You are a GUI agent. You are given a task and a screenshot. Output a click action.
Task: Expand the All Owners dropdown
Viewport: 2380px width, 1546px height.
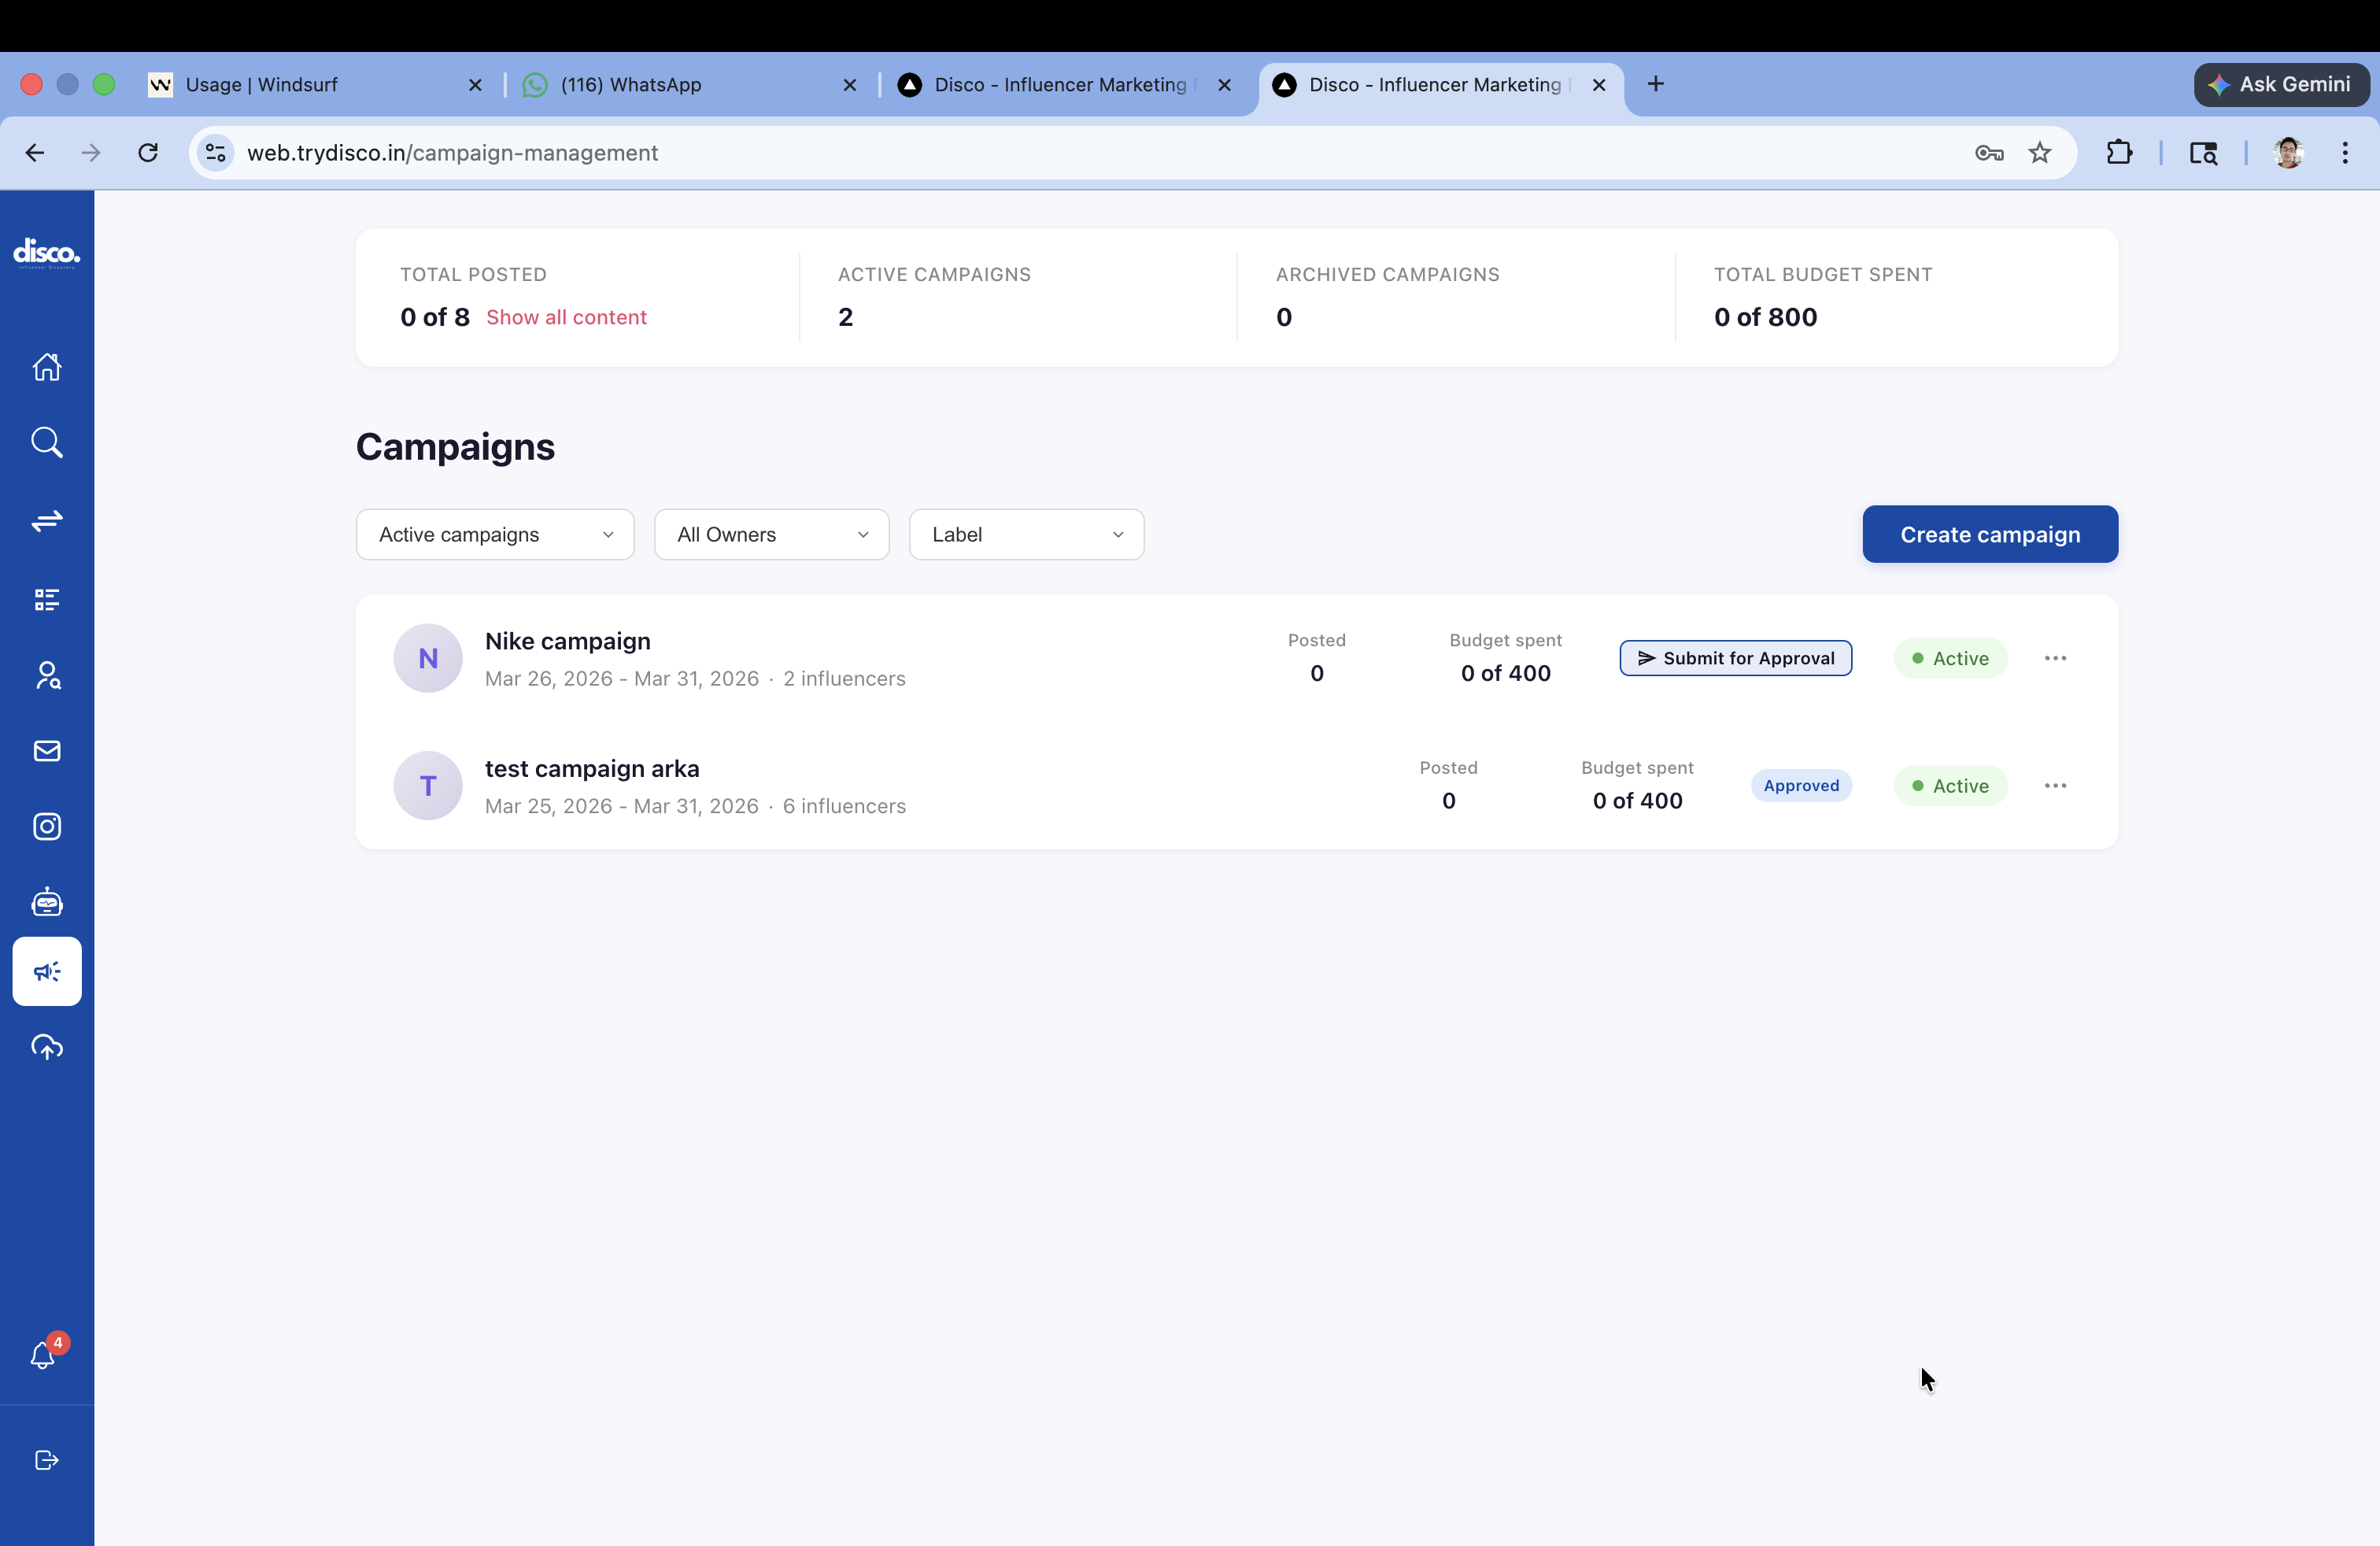(x=771, y=535)
